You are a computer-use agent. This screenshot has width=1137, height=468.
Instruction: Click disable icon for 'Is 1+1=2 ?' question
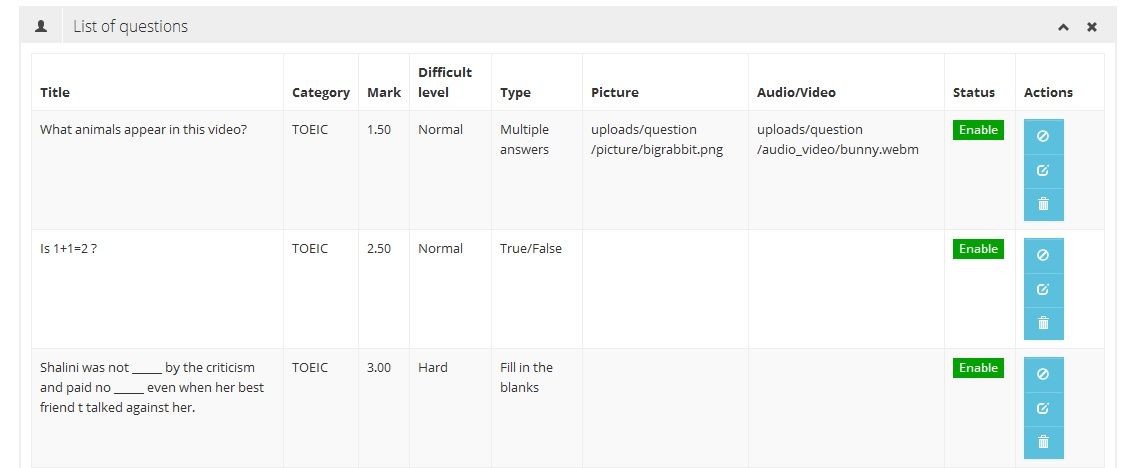point(1043,255)
